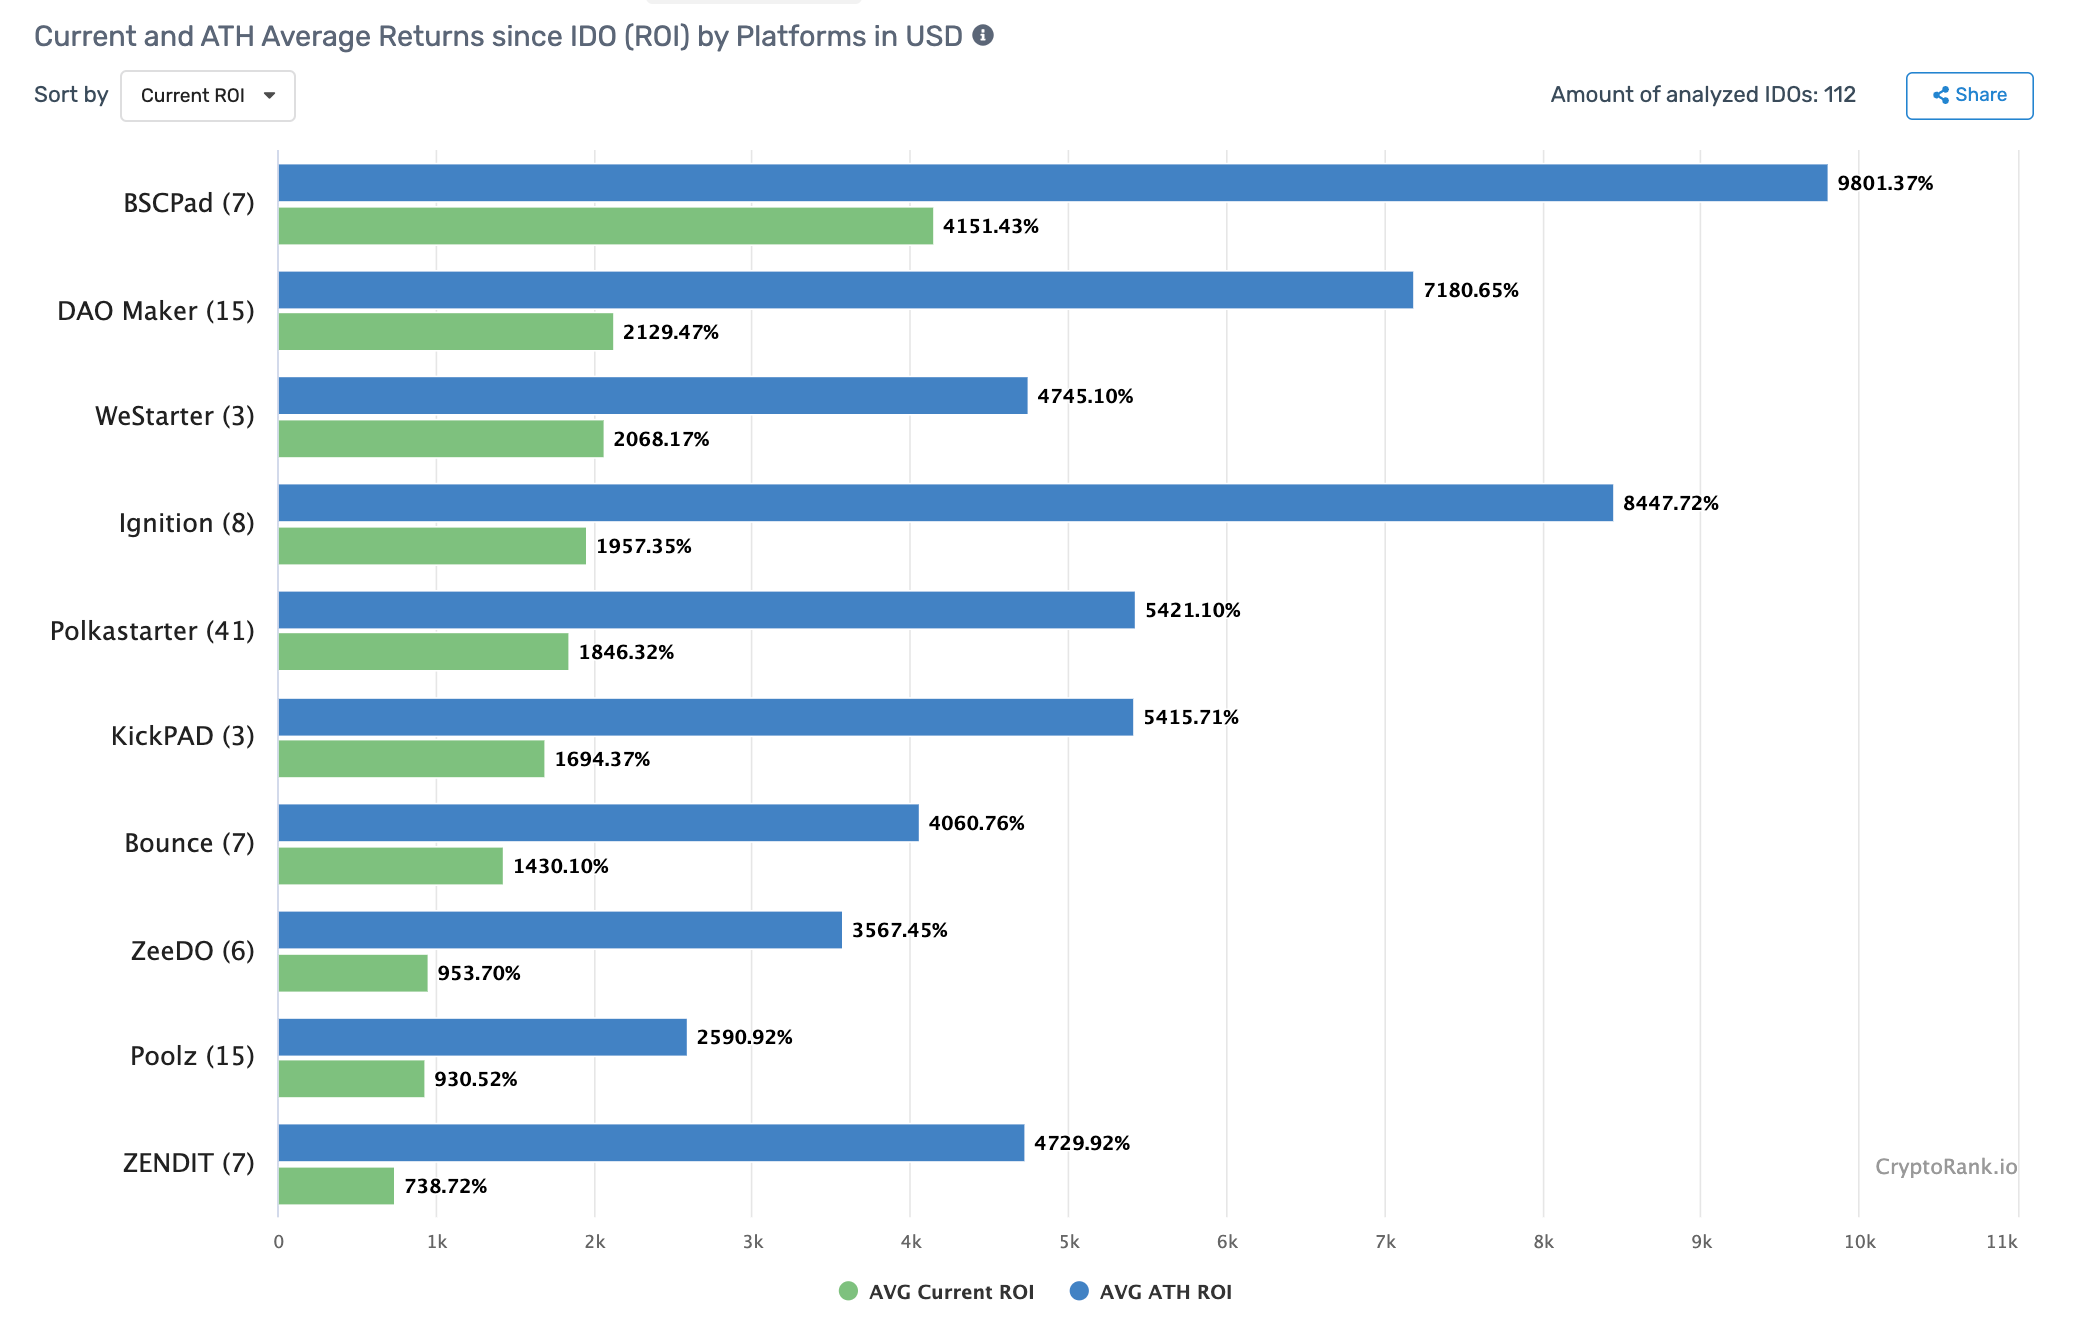The width and height of the screenshot is (2076, 1318).
Task: Click the 1846.32% value label
Action: [626, 652]
